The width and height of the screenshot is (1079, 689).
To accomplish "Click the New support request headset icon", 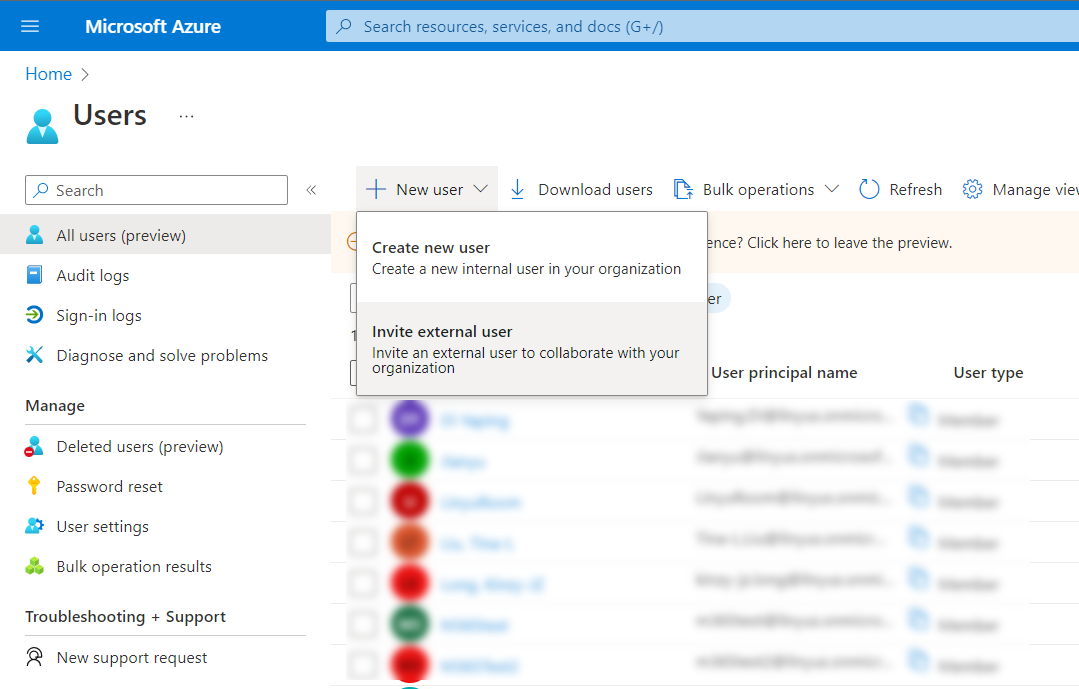I will tap(34, 657).
